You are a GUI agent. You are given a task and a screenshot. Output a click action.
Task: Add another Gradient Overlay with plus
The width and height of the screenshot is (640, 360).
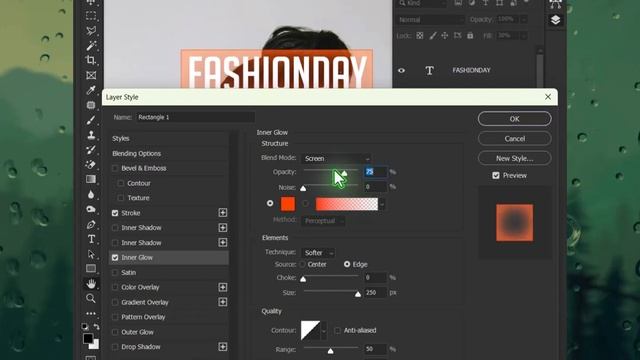pos(222,302)
